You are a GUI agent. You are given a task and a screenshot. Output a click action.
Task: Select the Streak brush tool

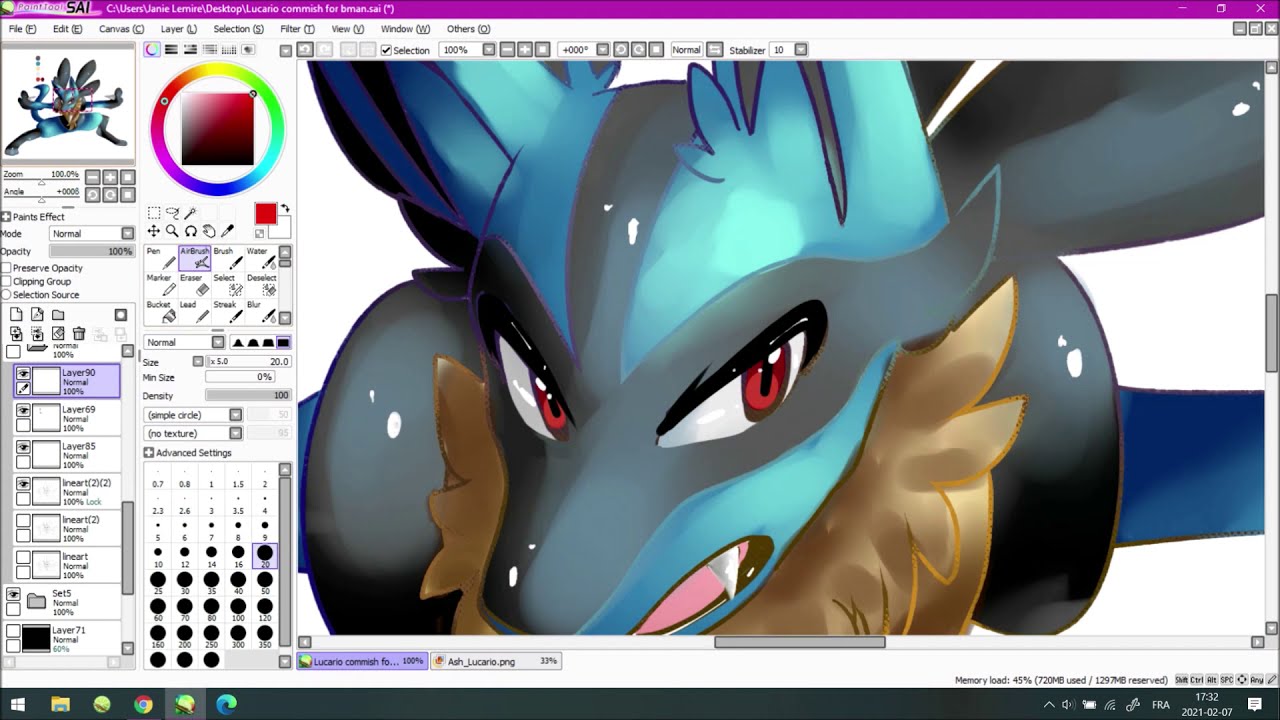(x=228, y=312)
